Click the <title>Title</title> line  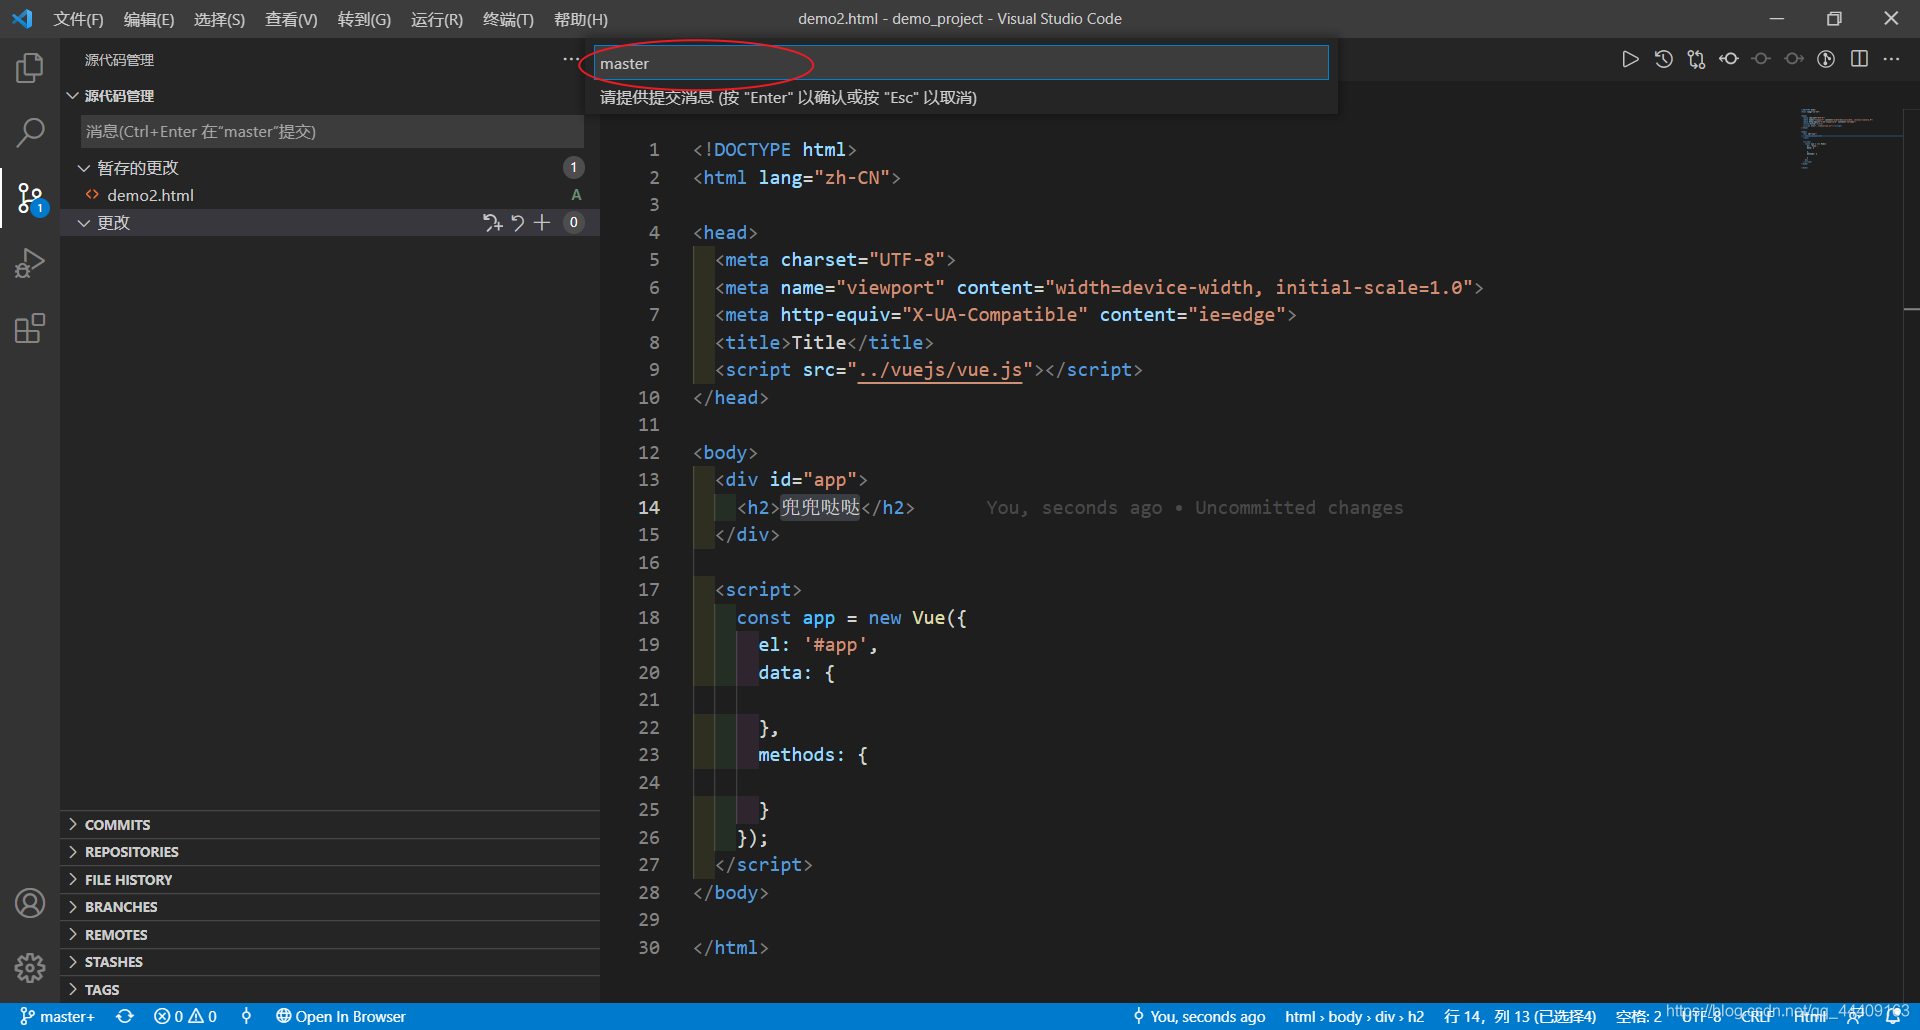(x=825, y=342)
